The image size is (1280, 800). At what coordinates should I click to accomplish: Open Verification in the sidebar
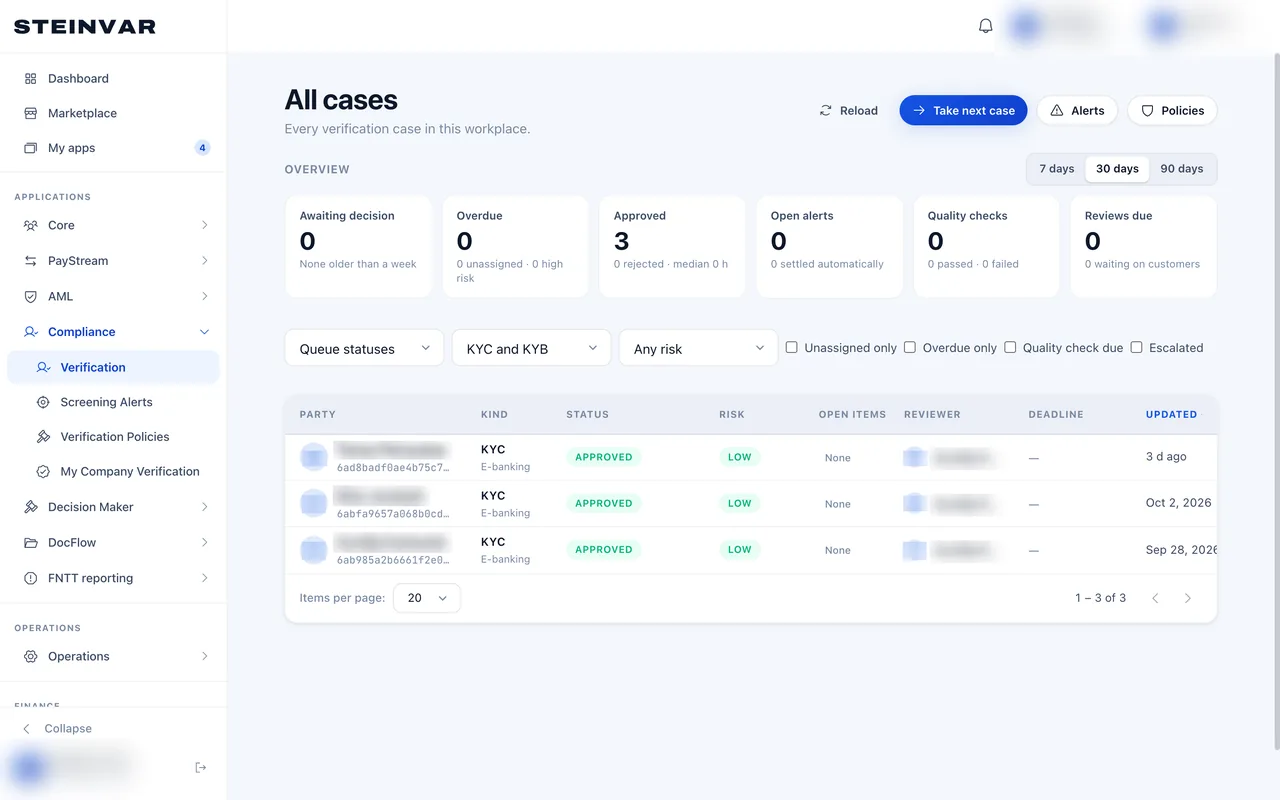pyautogui.click(x=113, y=367)
